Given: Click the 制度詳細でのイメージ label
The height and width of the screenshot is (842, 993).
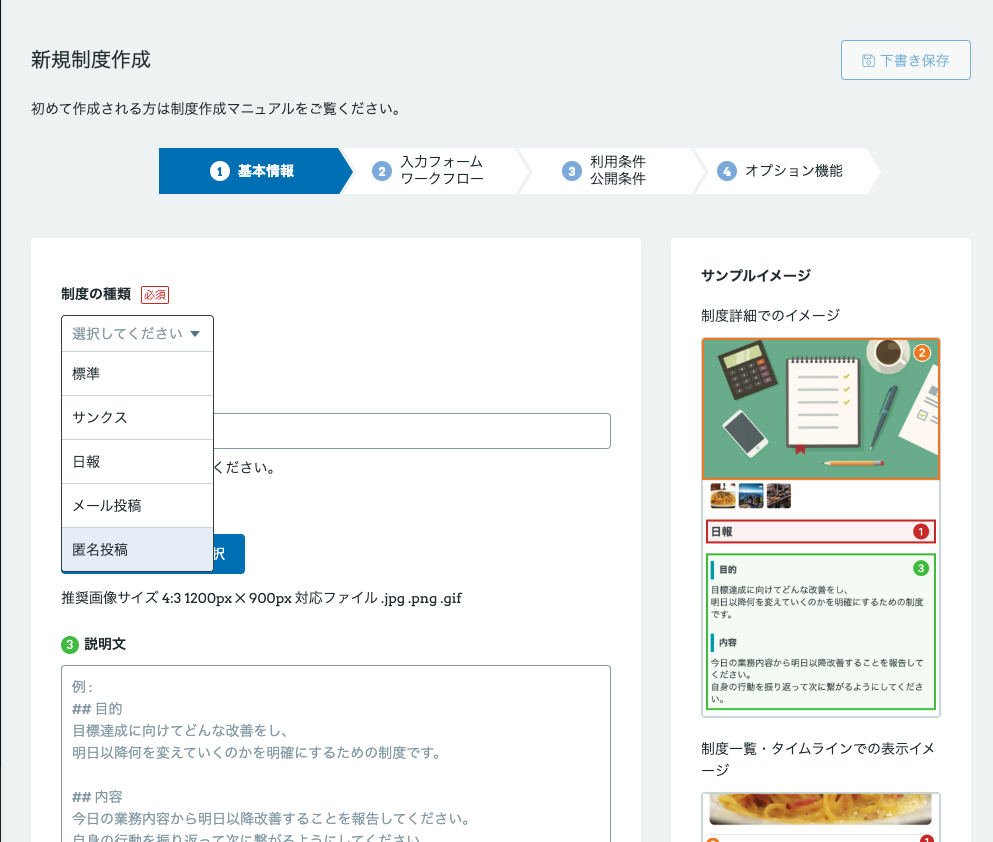Looking at the screenshot, I should [770, 315].
